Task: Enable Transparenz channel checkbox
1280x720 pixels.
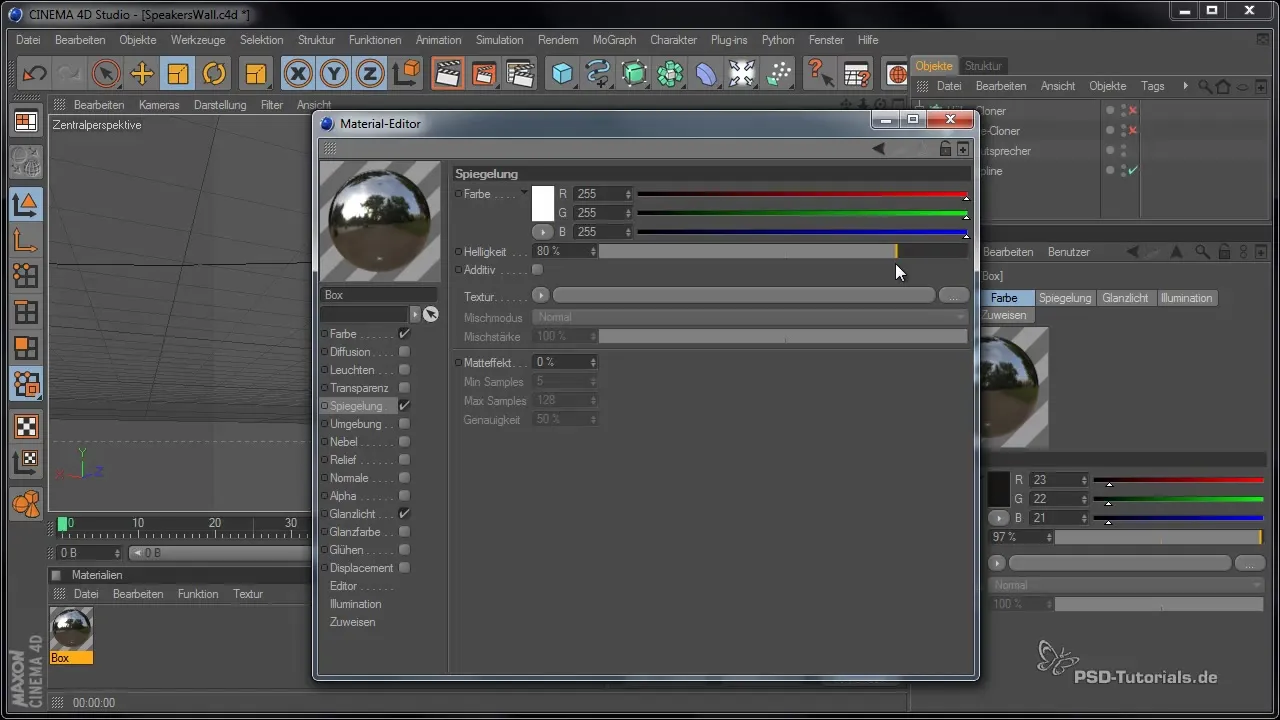Action: 404,388
